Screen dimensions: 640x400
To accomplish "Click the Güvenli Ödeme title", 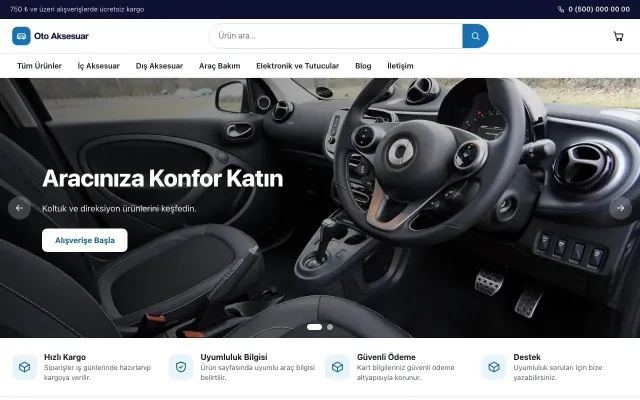I will [386, 357].
